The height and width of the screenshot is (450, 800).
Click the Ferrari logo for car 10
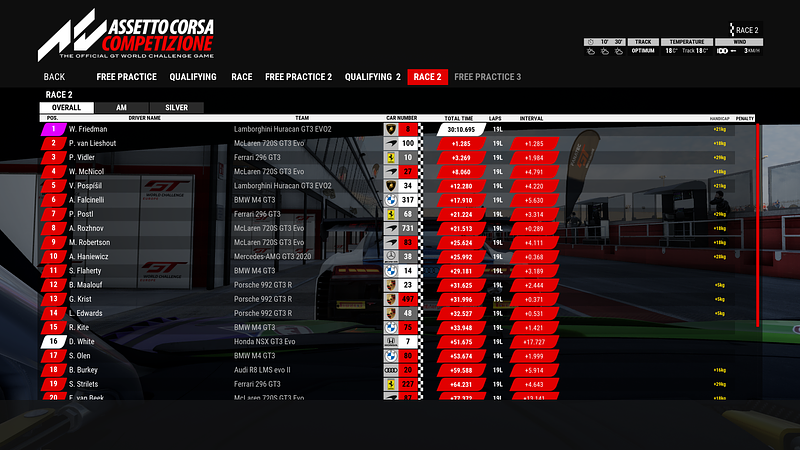pyautogui.click(x=391, y=158)
